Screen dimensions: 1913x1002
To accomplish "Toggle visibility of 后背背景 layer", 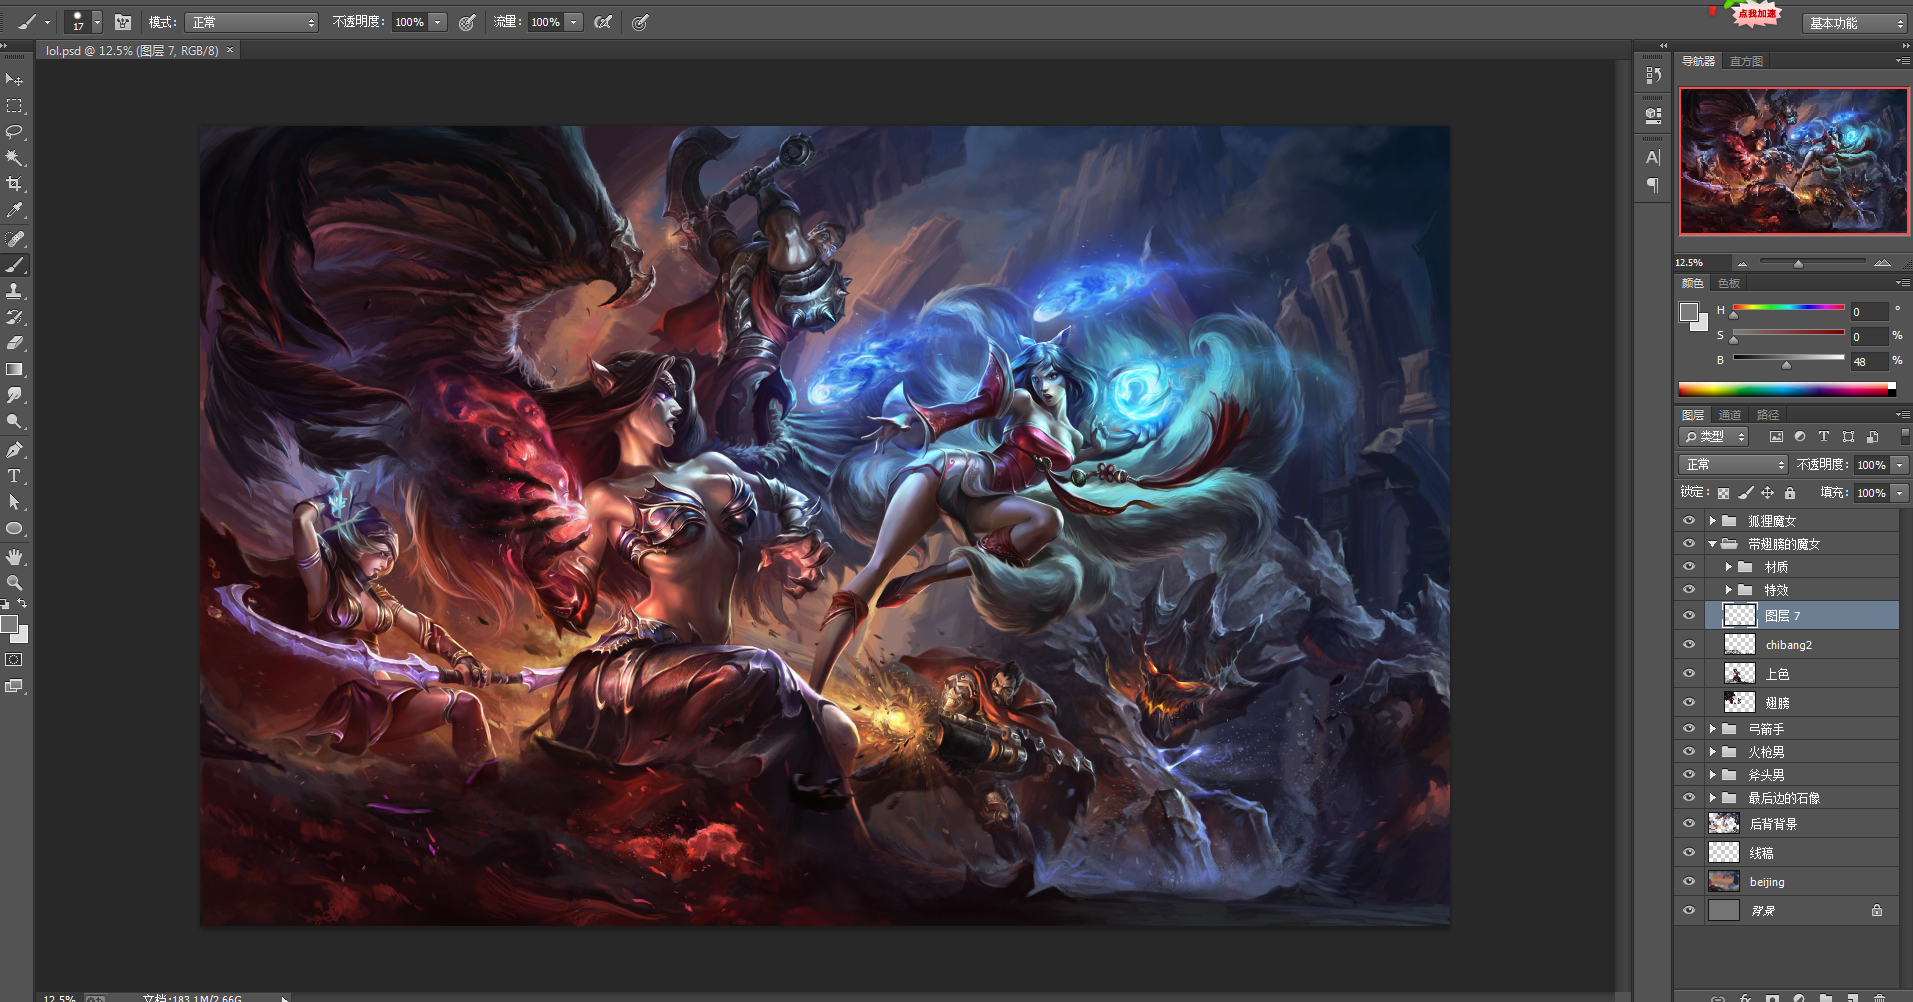I will 1689,824.
